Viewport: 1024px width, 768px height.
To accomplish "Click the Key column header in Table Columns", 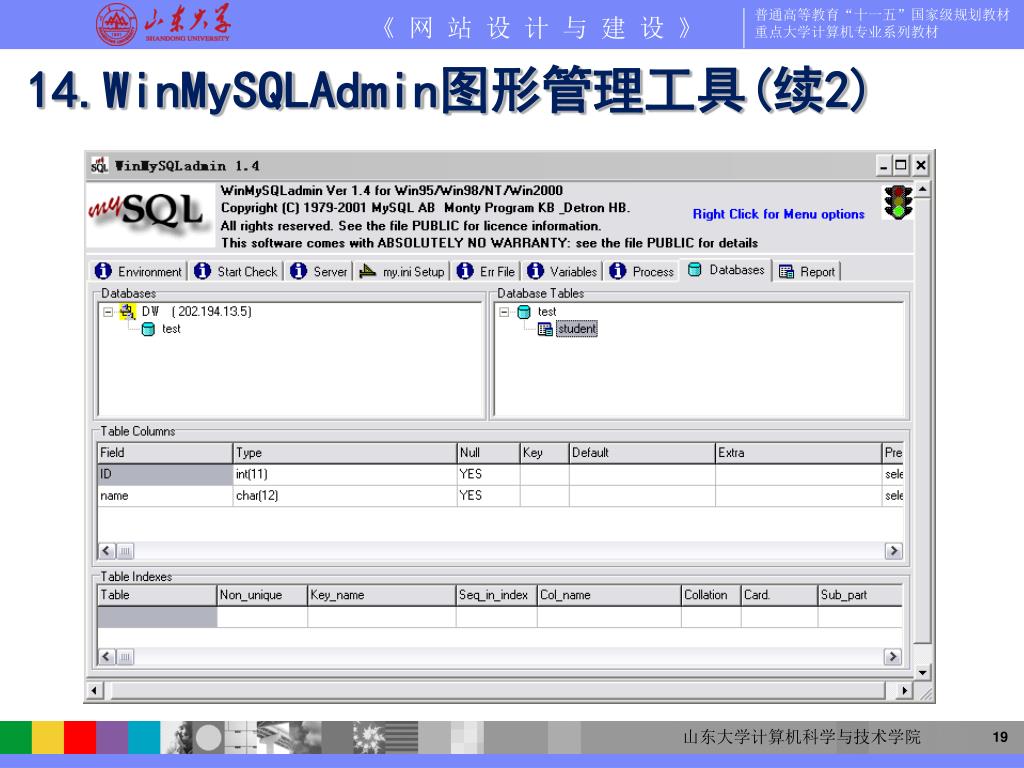I will tap(545, 453).
